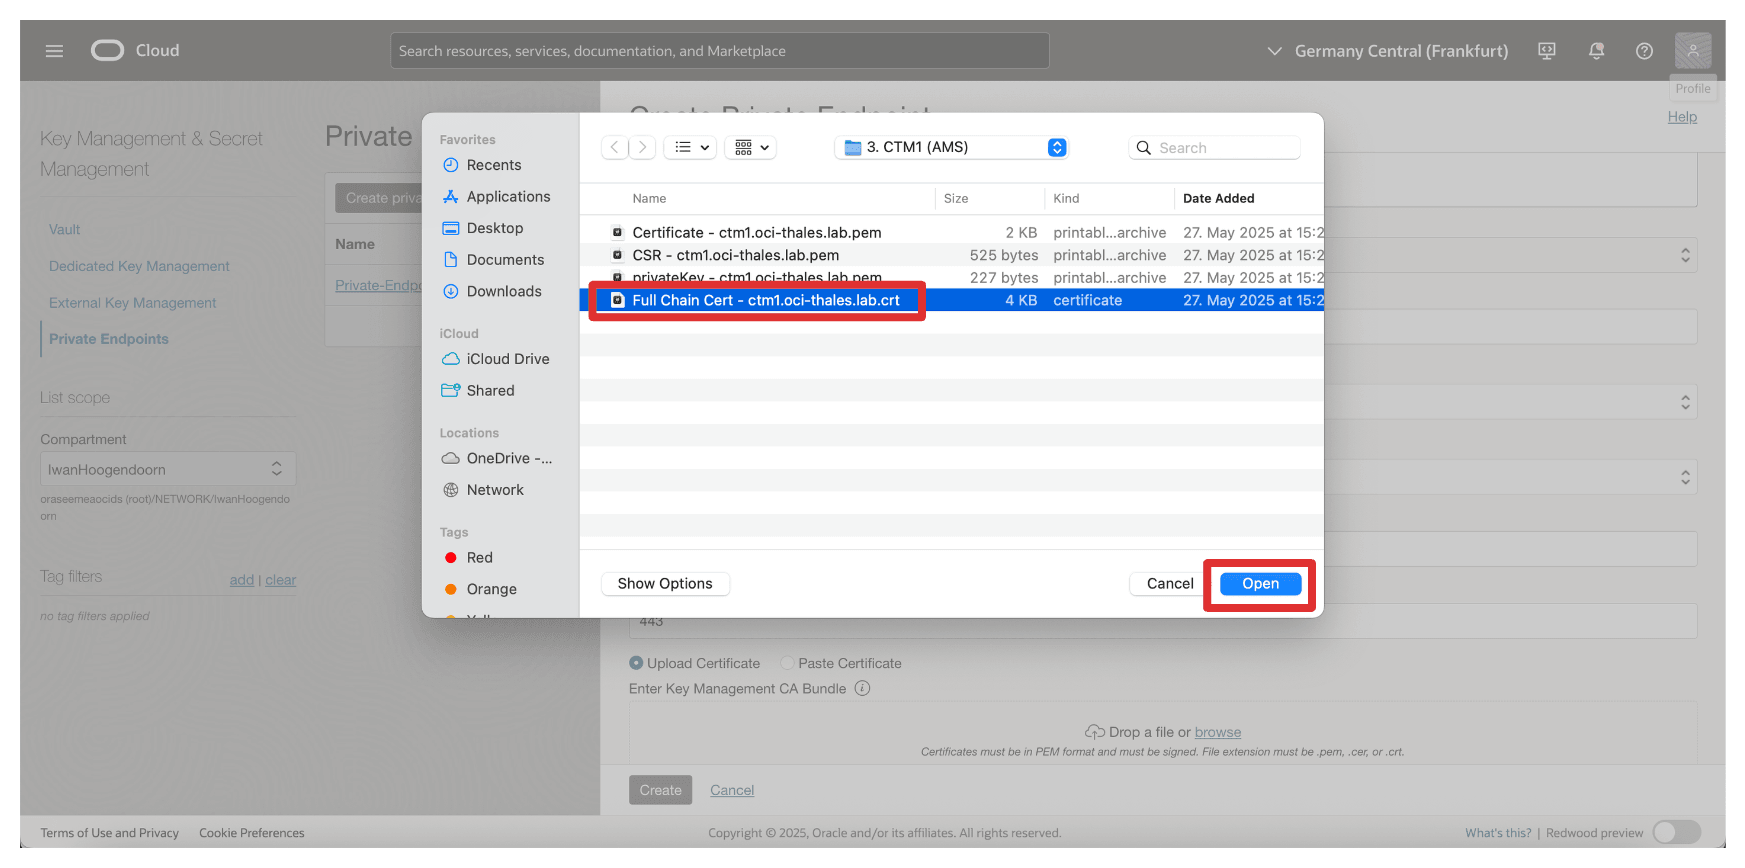Open the 3. CTM1 (AMS) folder path popup

[x=952, y=147]
